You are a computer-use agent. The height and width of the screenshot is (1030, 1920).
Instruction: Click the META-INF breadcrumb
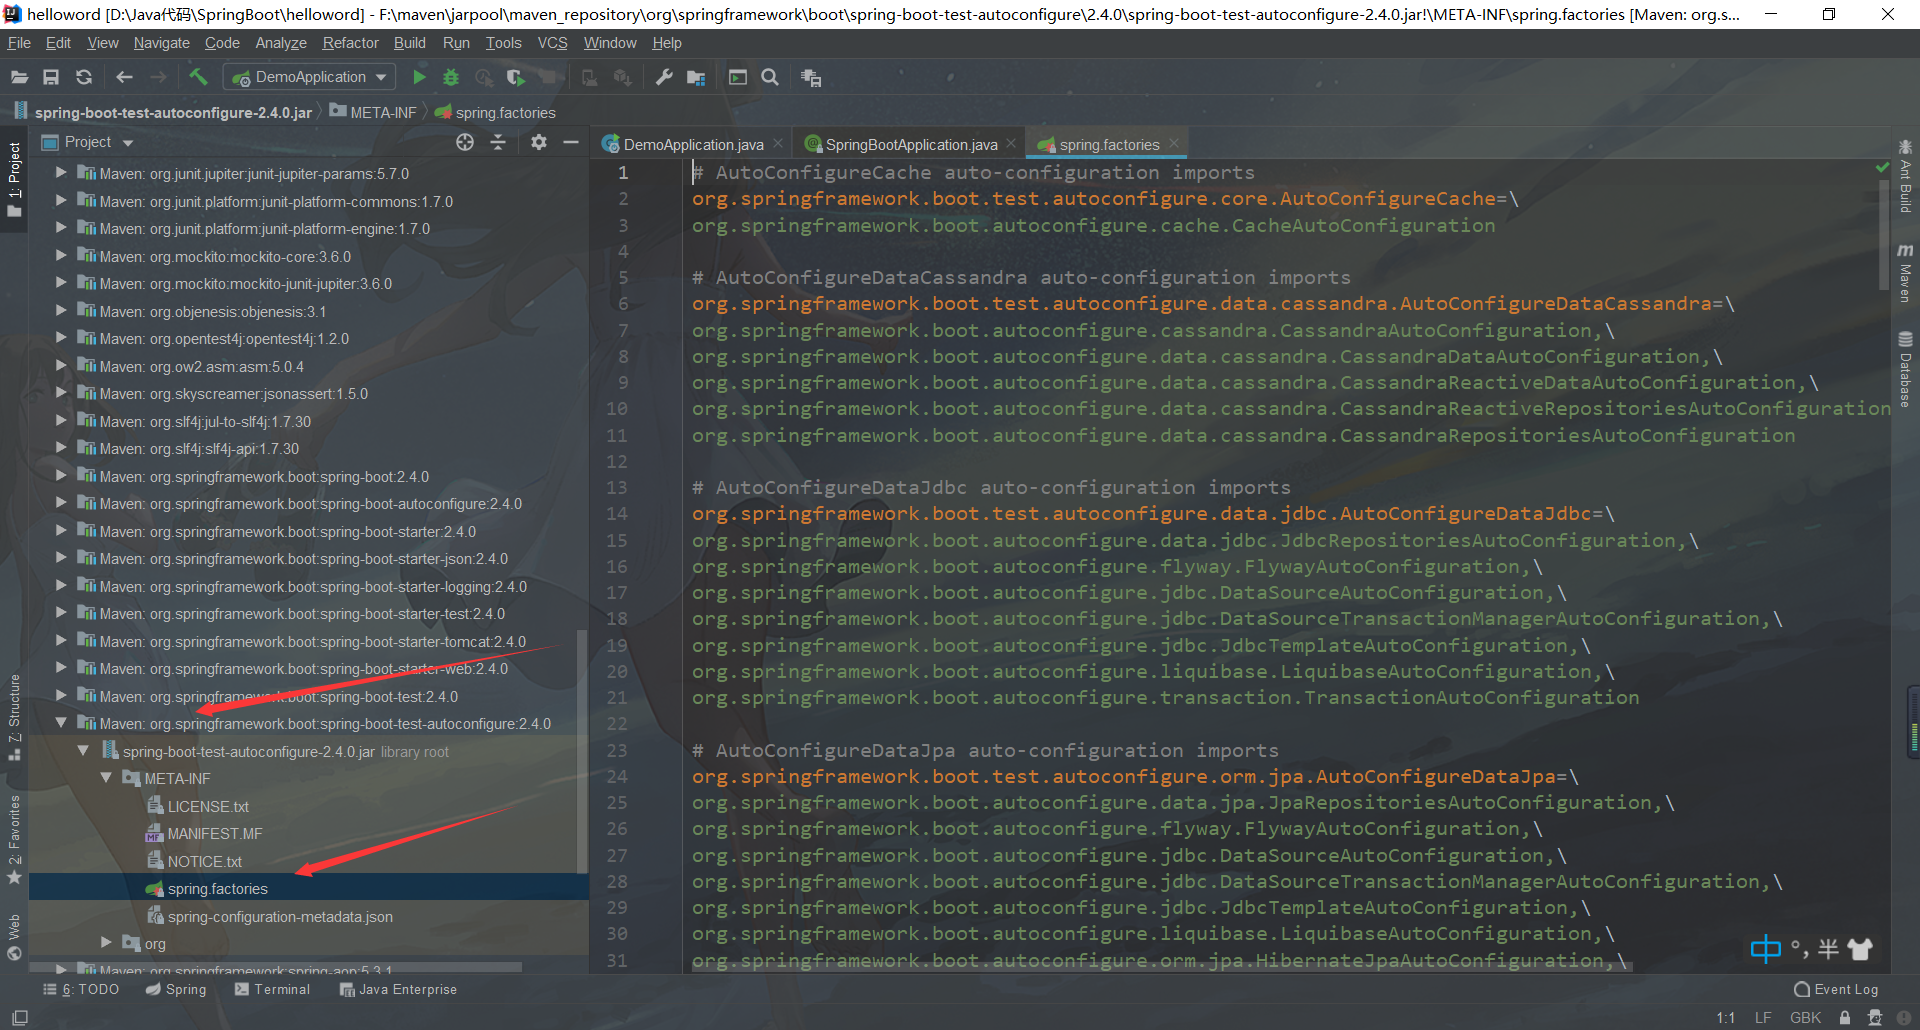[x=373, y=112]
